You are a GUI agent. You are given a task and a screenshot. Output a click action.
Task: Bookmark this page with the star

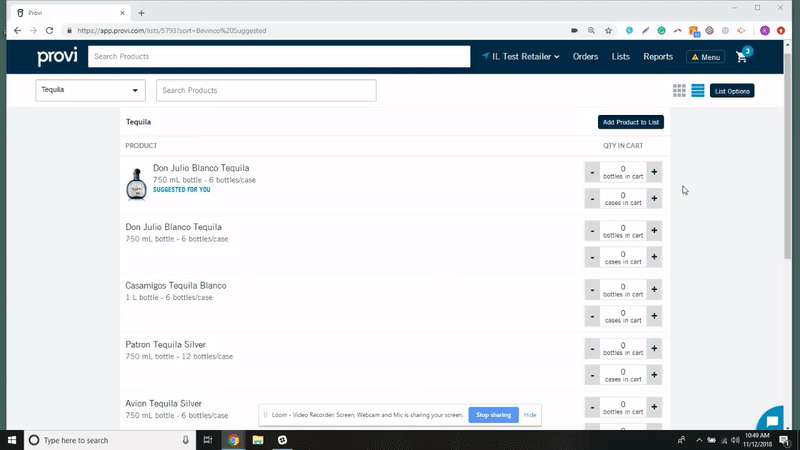608,31
